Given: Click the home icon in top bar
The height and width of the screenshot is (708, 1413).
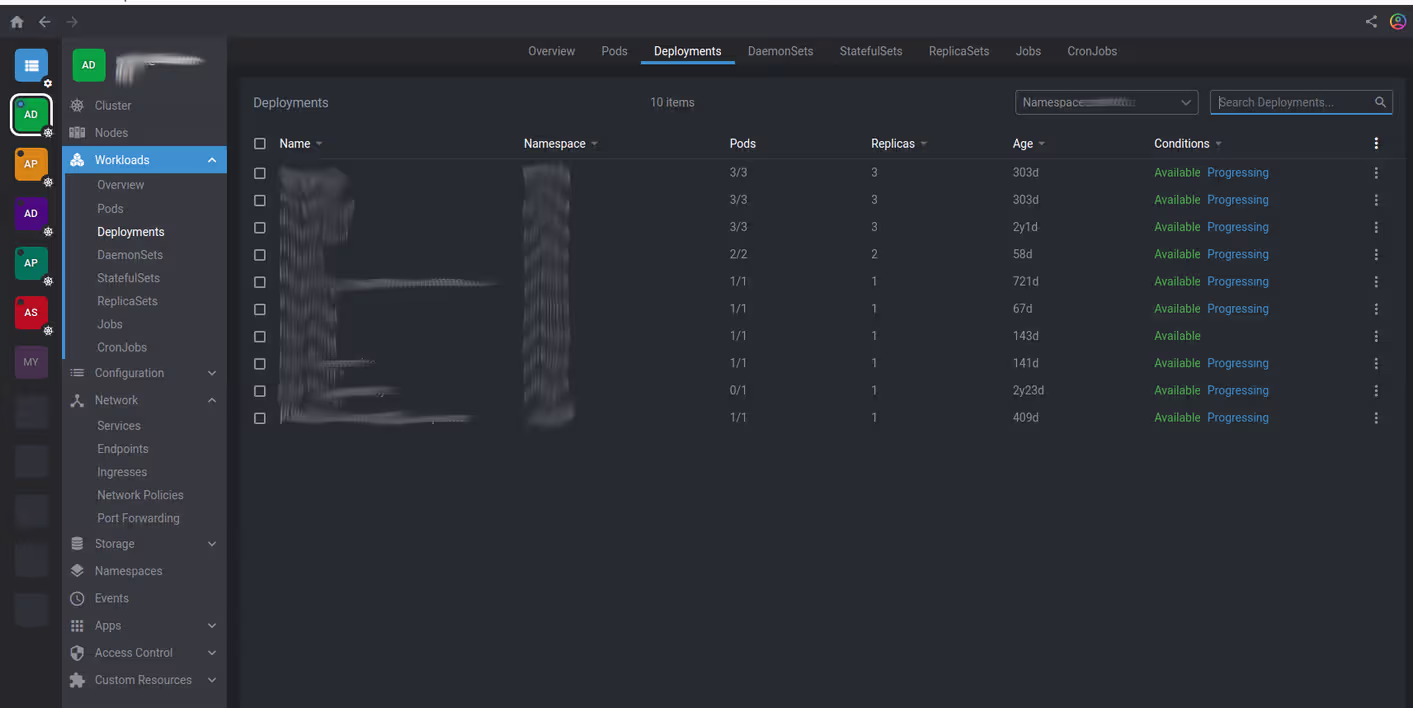Looking at the screenshot, I should point(17,22).
